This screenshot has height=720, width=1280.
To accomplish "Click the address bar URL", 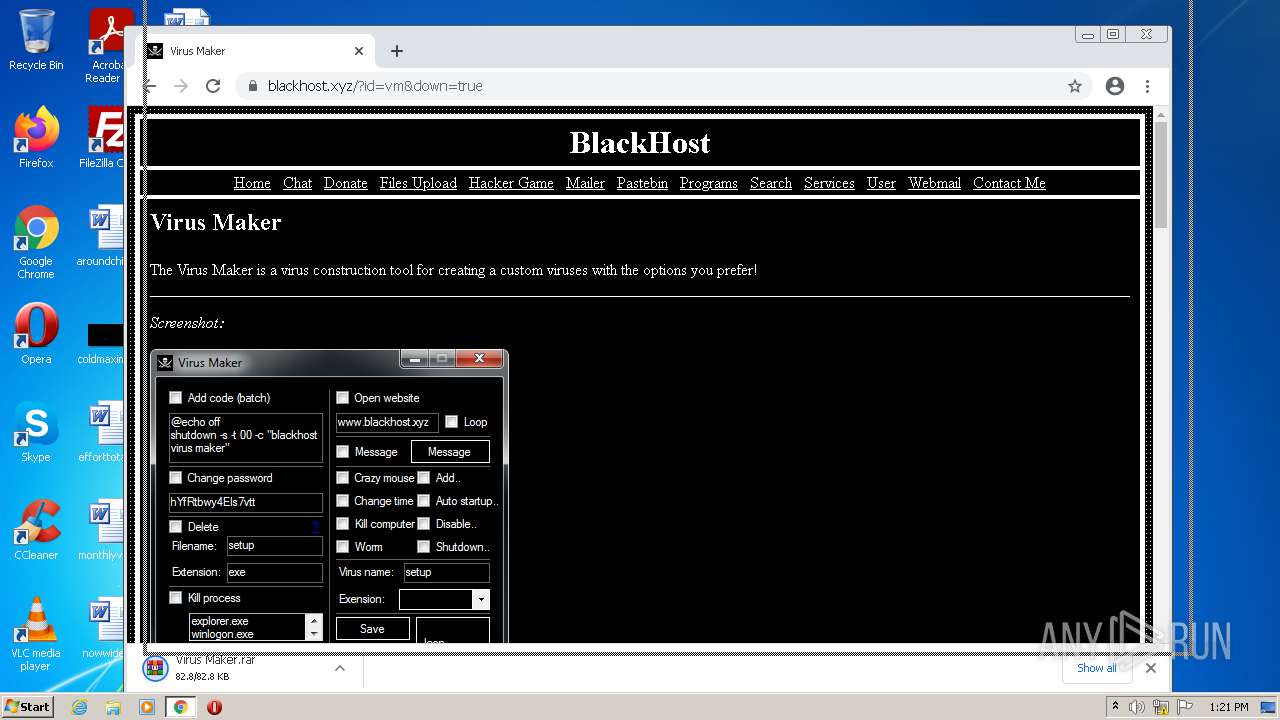I will point(375,86).
